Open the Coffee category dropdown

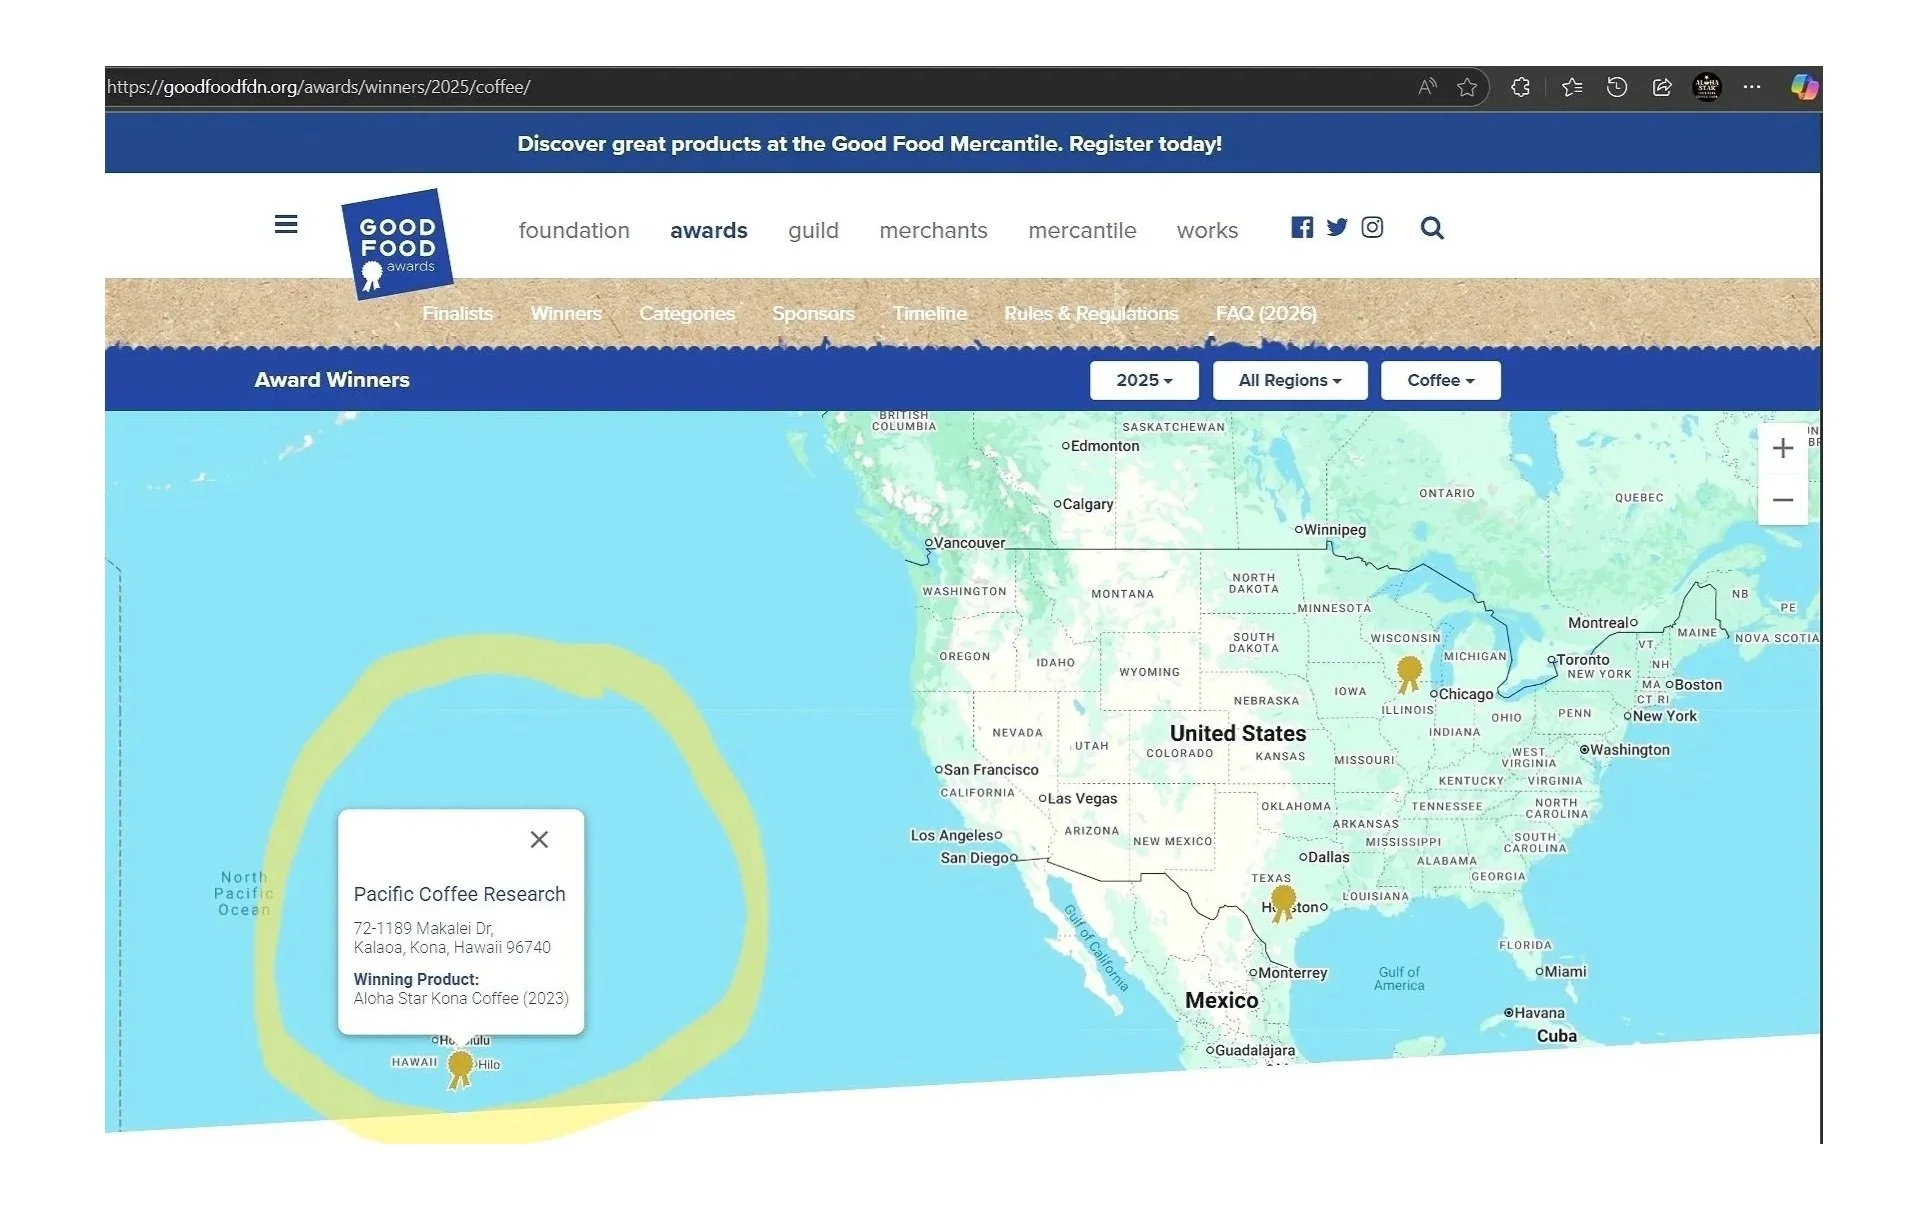click(x=1441, y=380)
